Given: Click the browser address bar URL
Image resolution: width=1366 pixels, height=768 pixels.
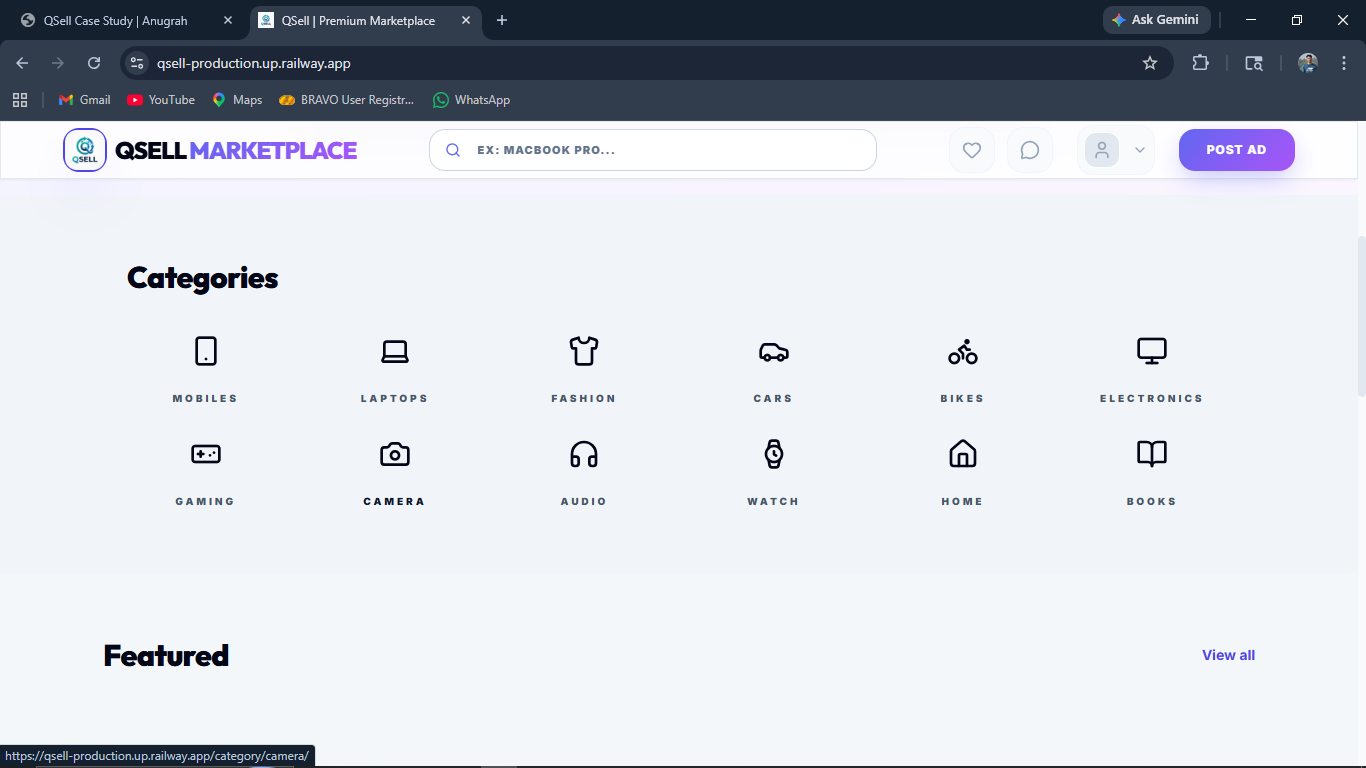Looking at the screenshot, I should pyautogui.click(x=254, y=63).
